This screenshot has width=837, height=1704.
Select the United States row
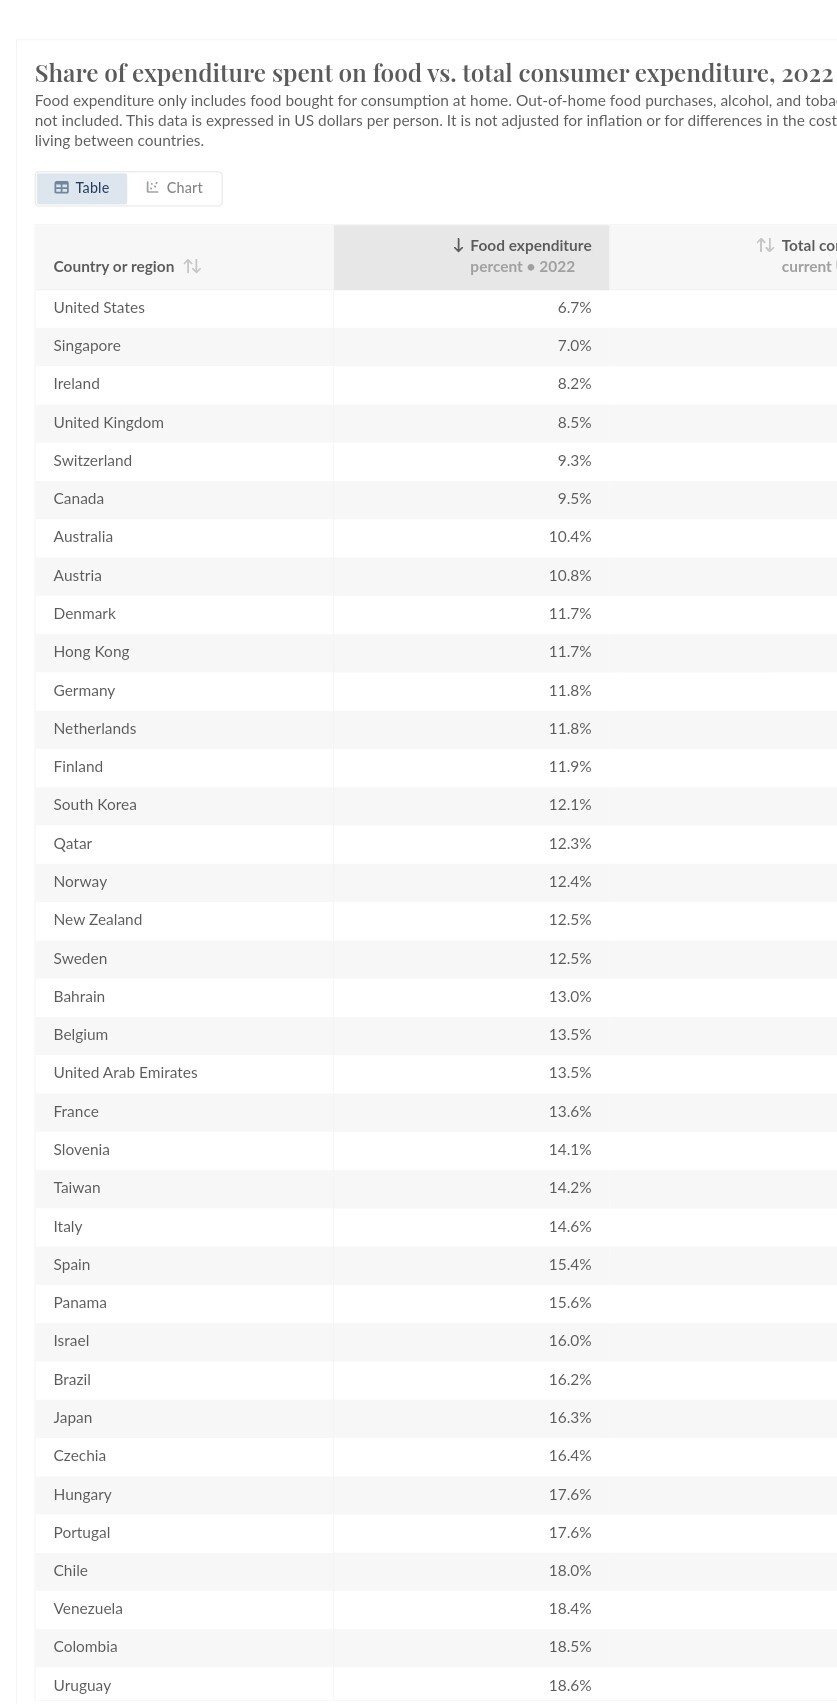coord(99,308)
